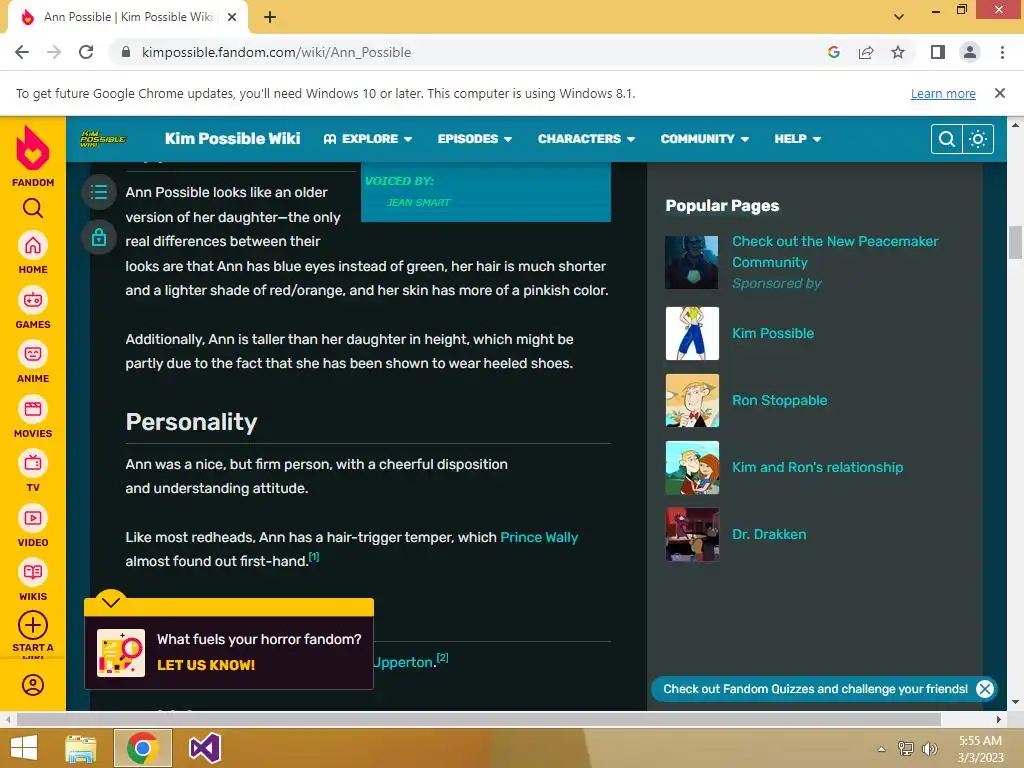The height and width of the screenshot is (768, 1024).
Task: Click the Kim Possible thumbnail image
Action: [x=692, y=333]
